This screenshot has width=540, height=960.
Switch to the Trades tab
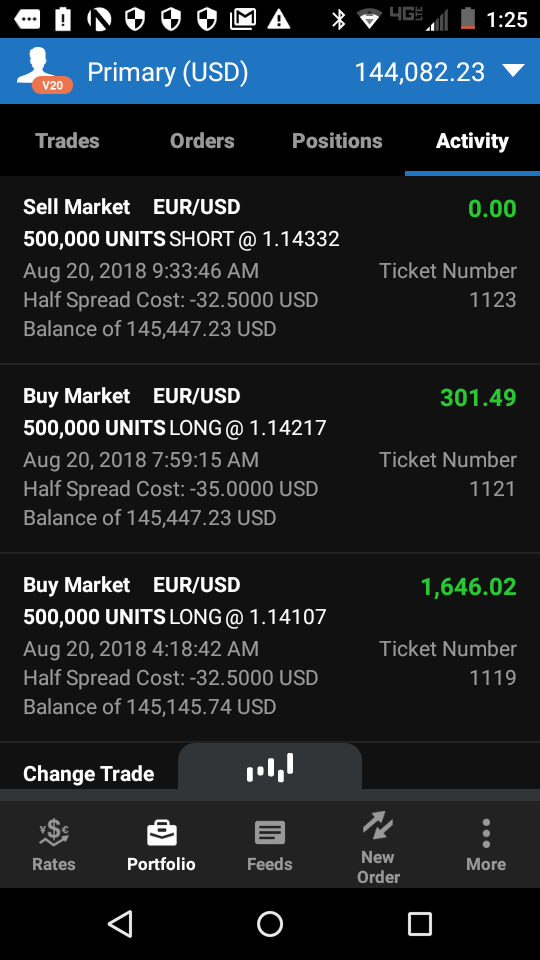[x=67, y=141]
